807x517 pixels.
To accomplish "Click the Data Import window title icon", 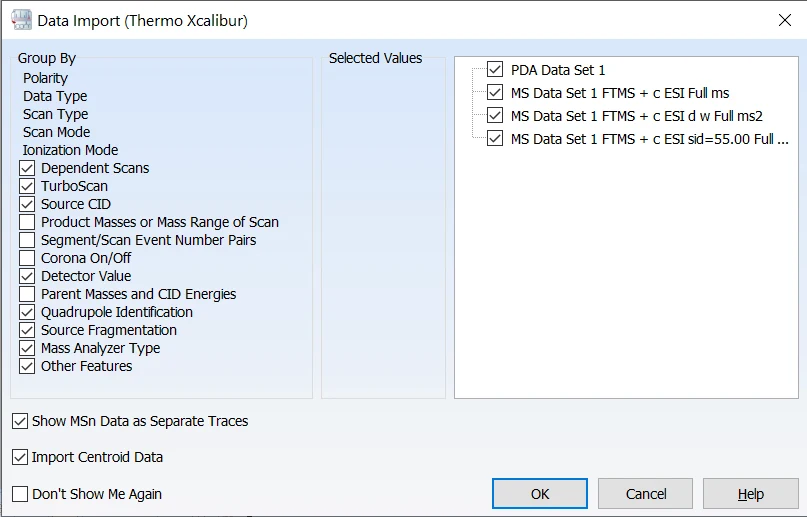I will [x=21, y=20].
